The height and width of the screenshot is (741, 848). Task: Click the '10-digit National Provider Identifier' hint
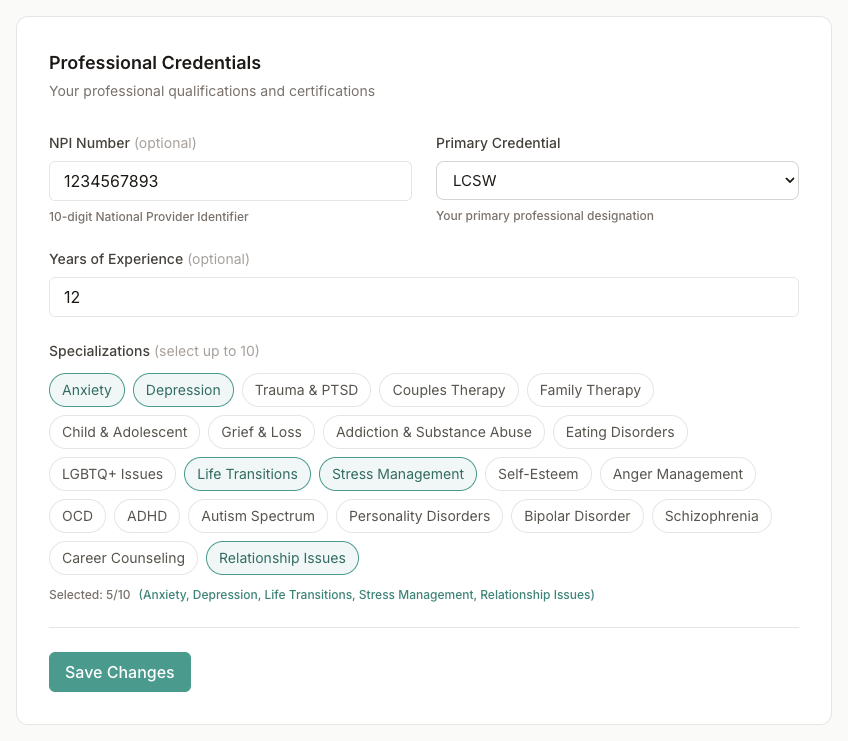pos(149,217)
